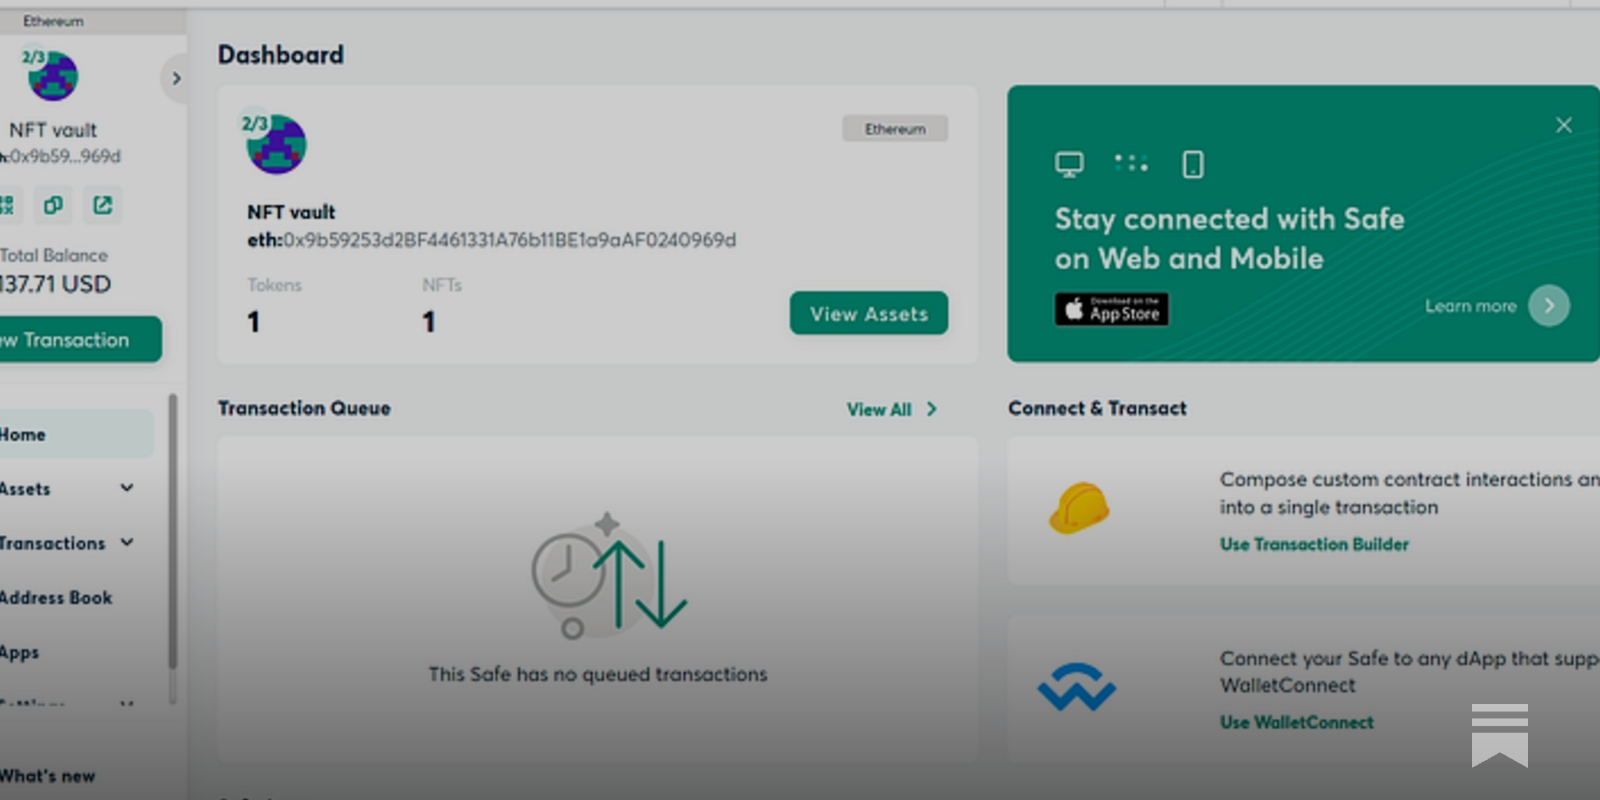Image resolution: width=1600 pixels, height=800 pixels.
Task: Click the Tokens count value
Action: click(254, 322)
